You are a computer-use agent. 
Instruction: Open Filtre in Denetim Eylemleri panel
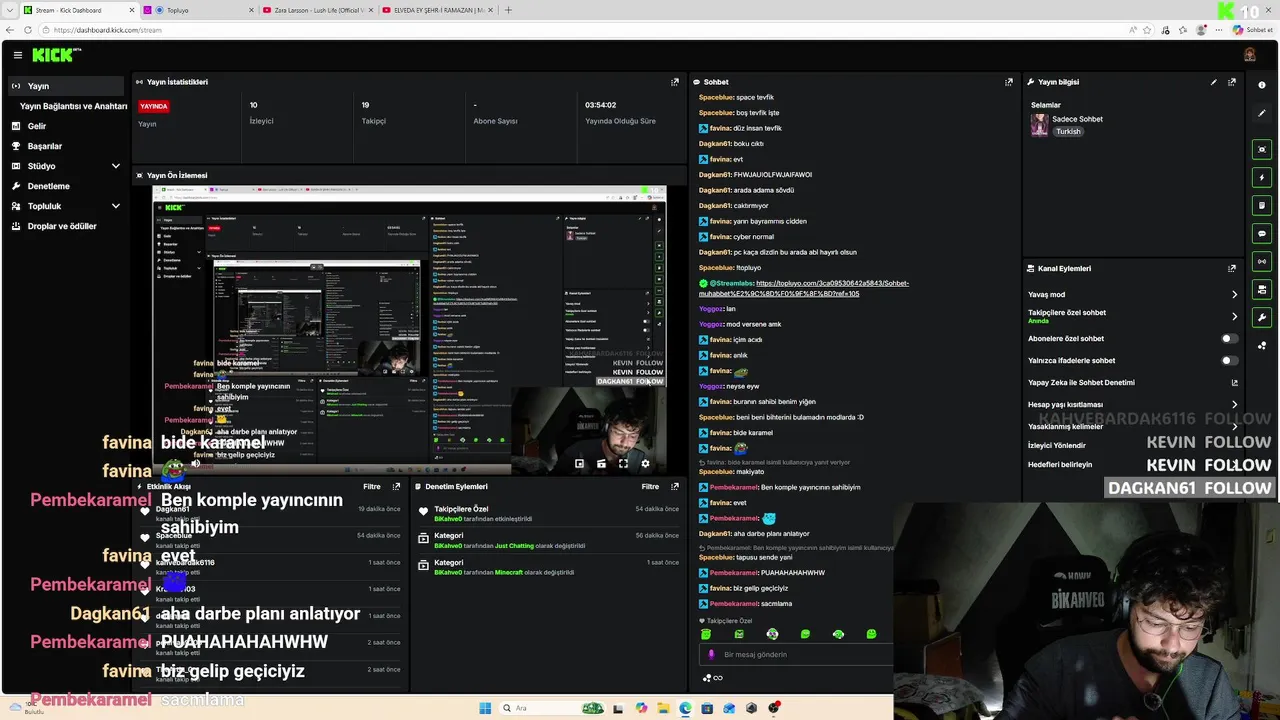[x=650, y=487]
